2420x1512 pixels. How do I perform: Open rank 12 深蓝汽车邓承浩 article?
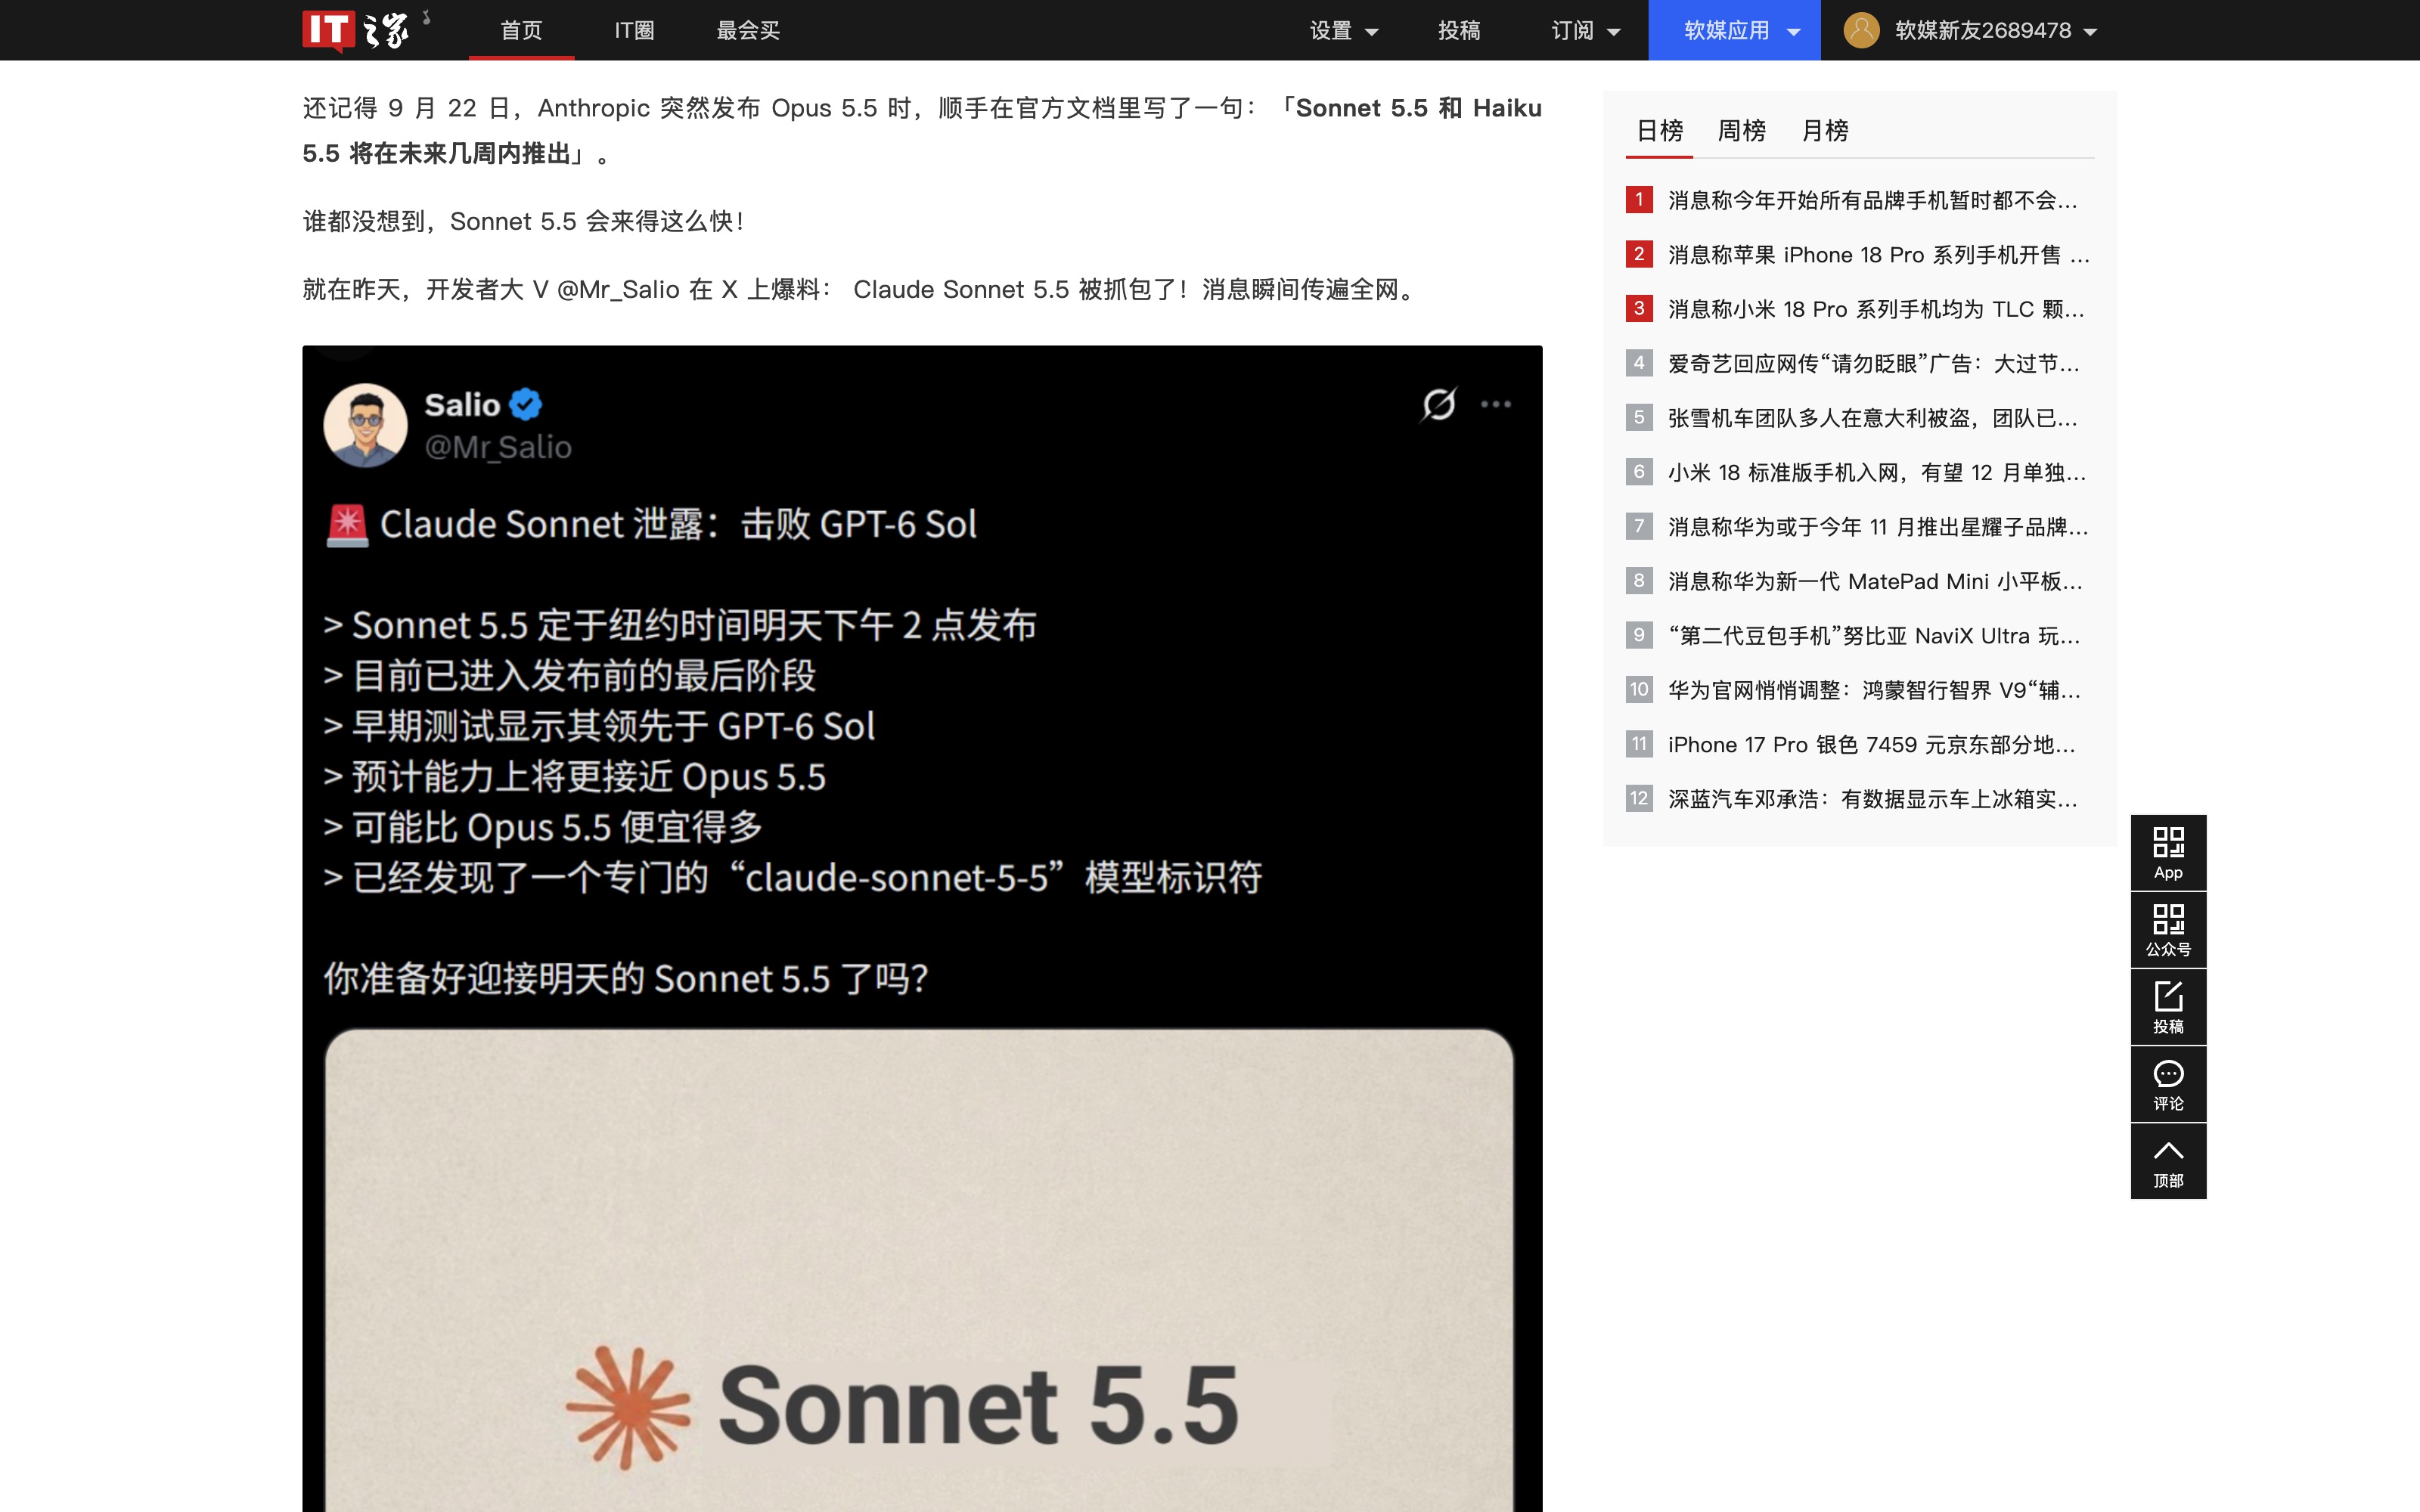tap(1872, 799)
